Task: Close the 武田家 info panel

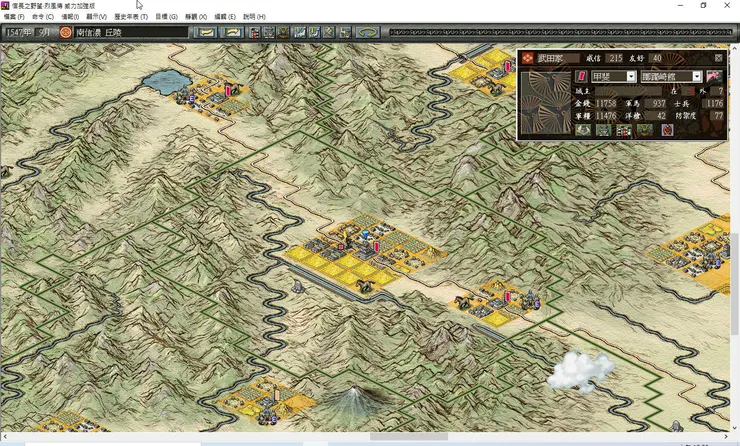Action: point(718,58)
